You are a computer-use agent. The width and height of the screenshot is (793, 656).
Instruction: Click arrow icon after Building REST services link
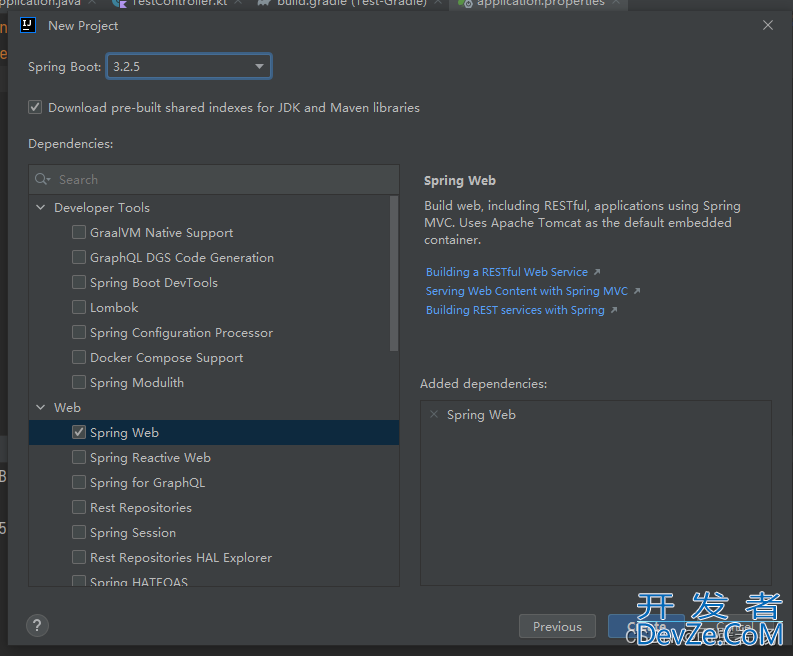[x=613, y=310]
